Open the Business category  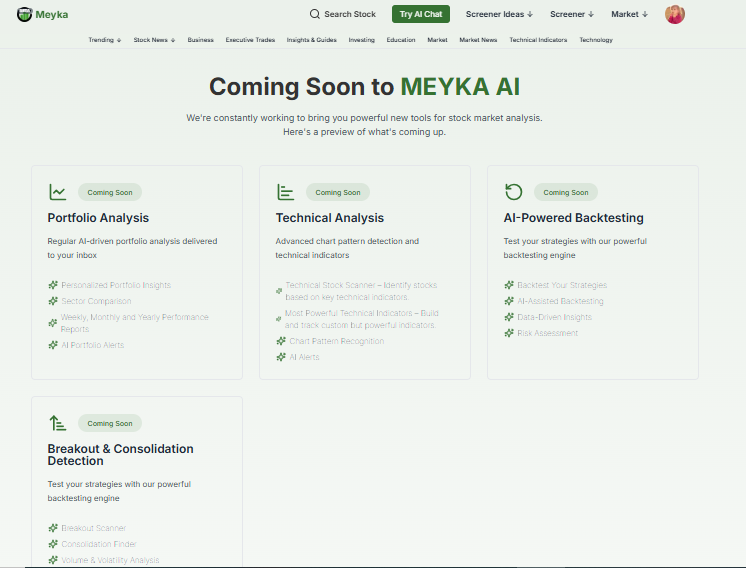click(x=200, y=40)
